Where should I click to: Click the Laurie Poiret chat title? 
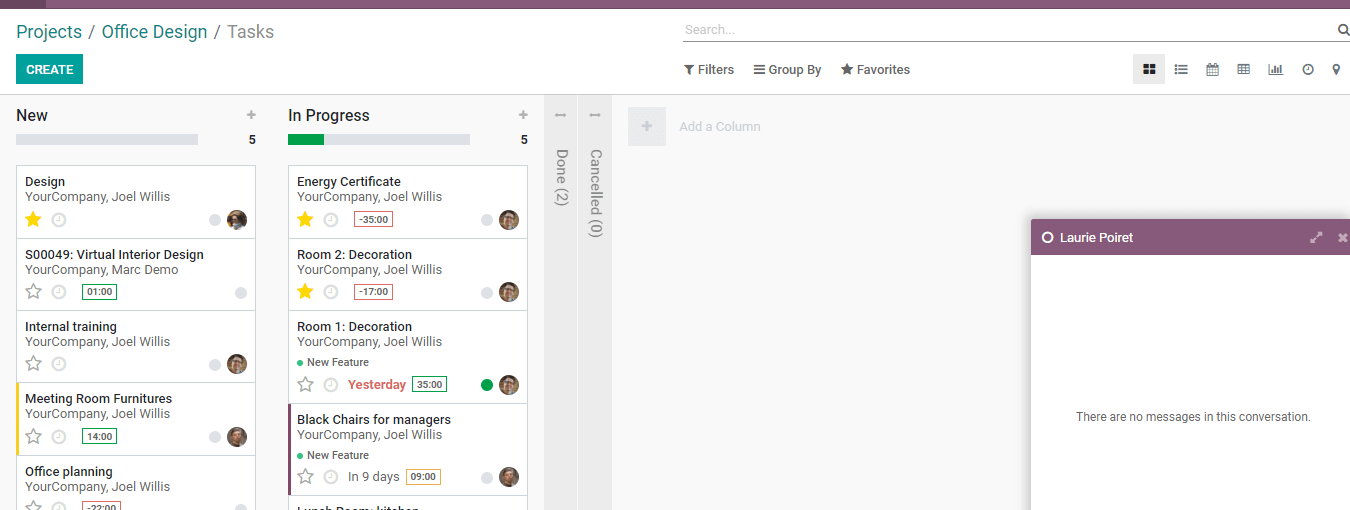[1096, 238]
